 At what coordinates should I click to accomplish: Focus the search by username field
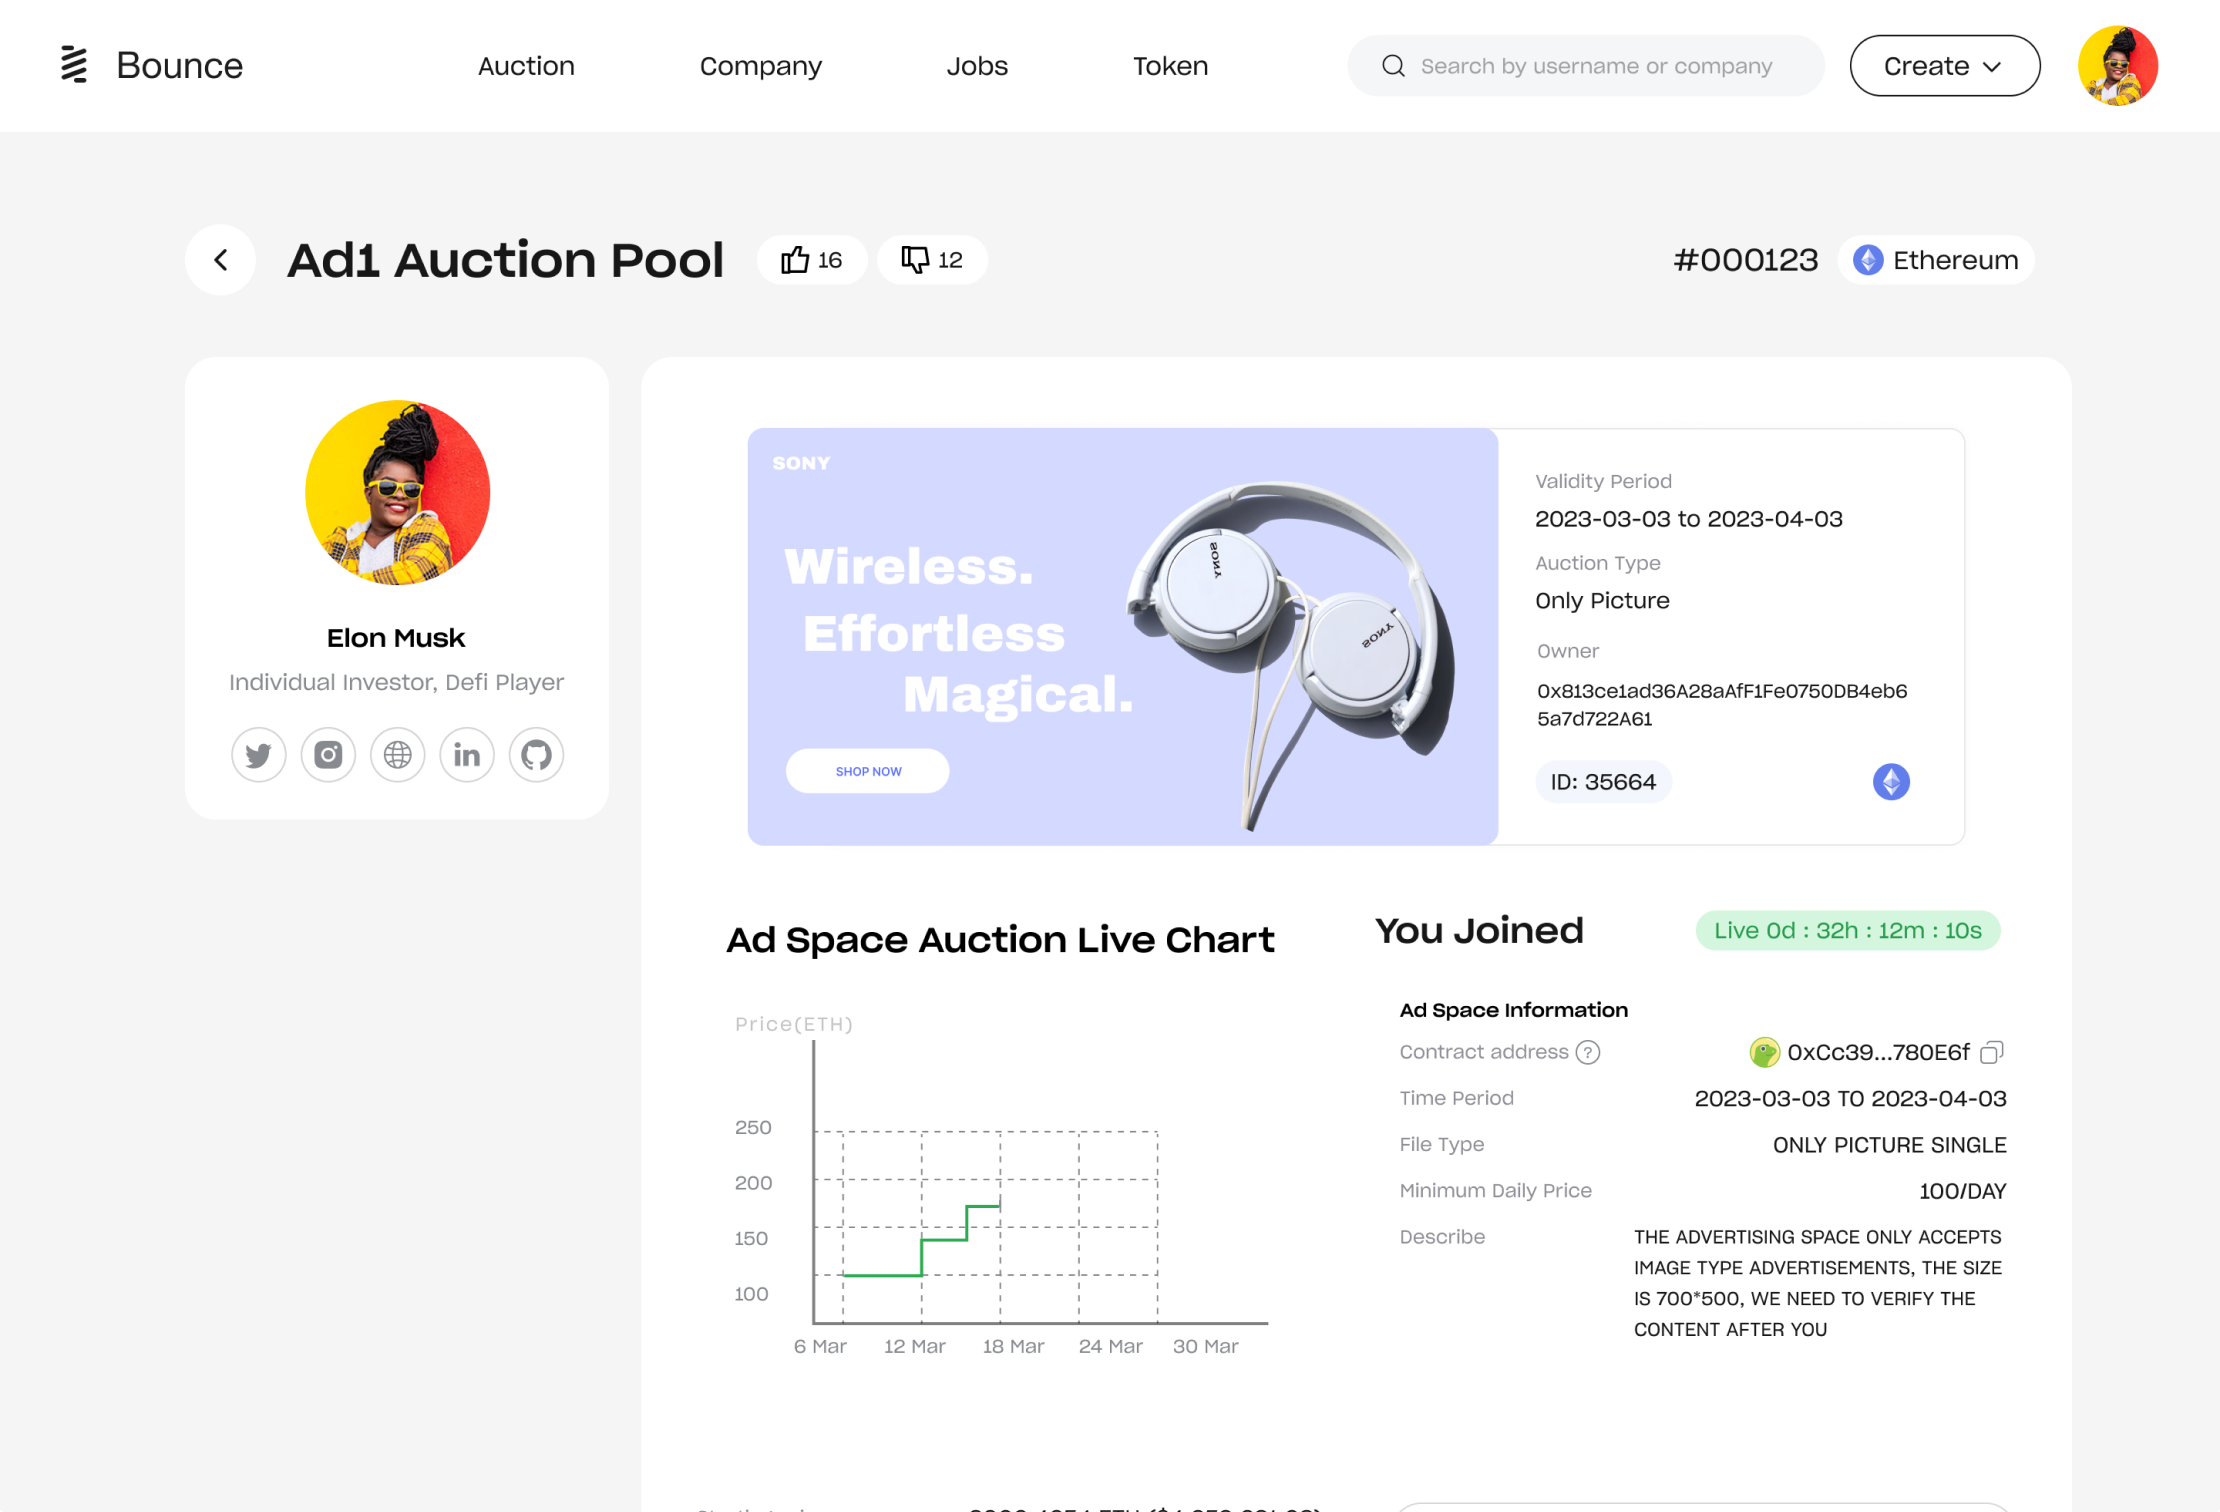click(1596, 66)
